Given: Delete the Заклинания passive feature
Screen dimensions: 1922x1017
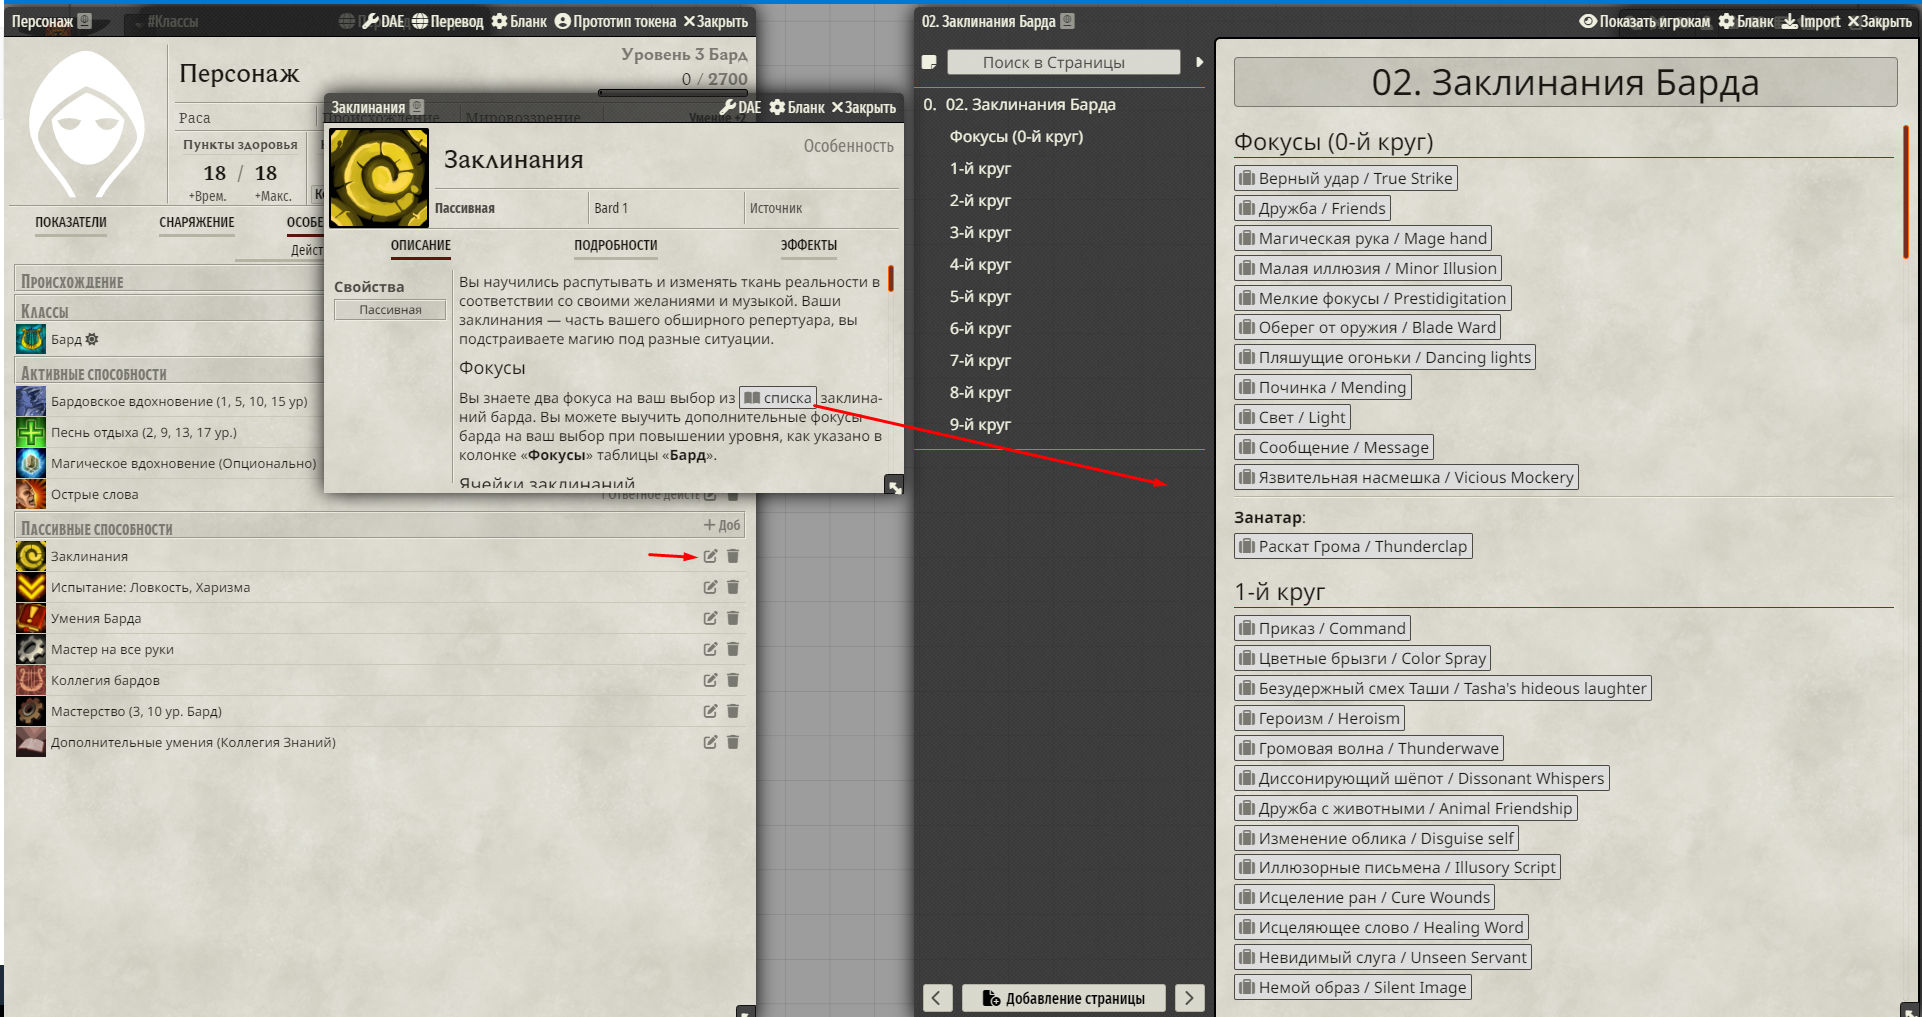Looking at the screenshot, I should 732,556.
